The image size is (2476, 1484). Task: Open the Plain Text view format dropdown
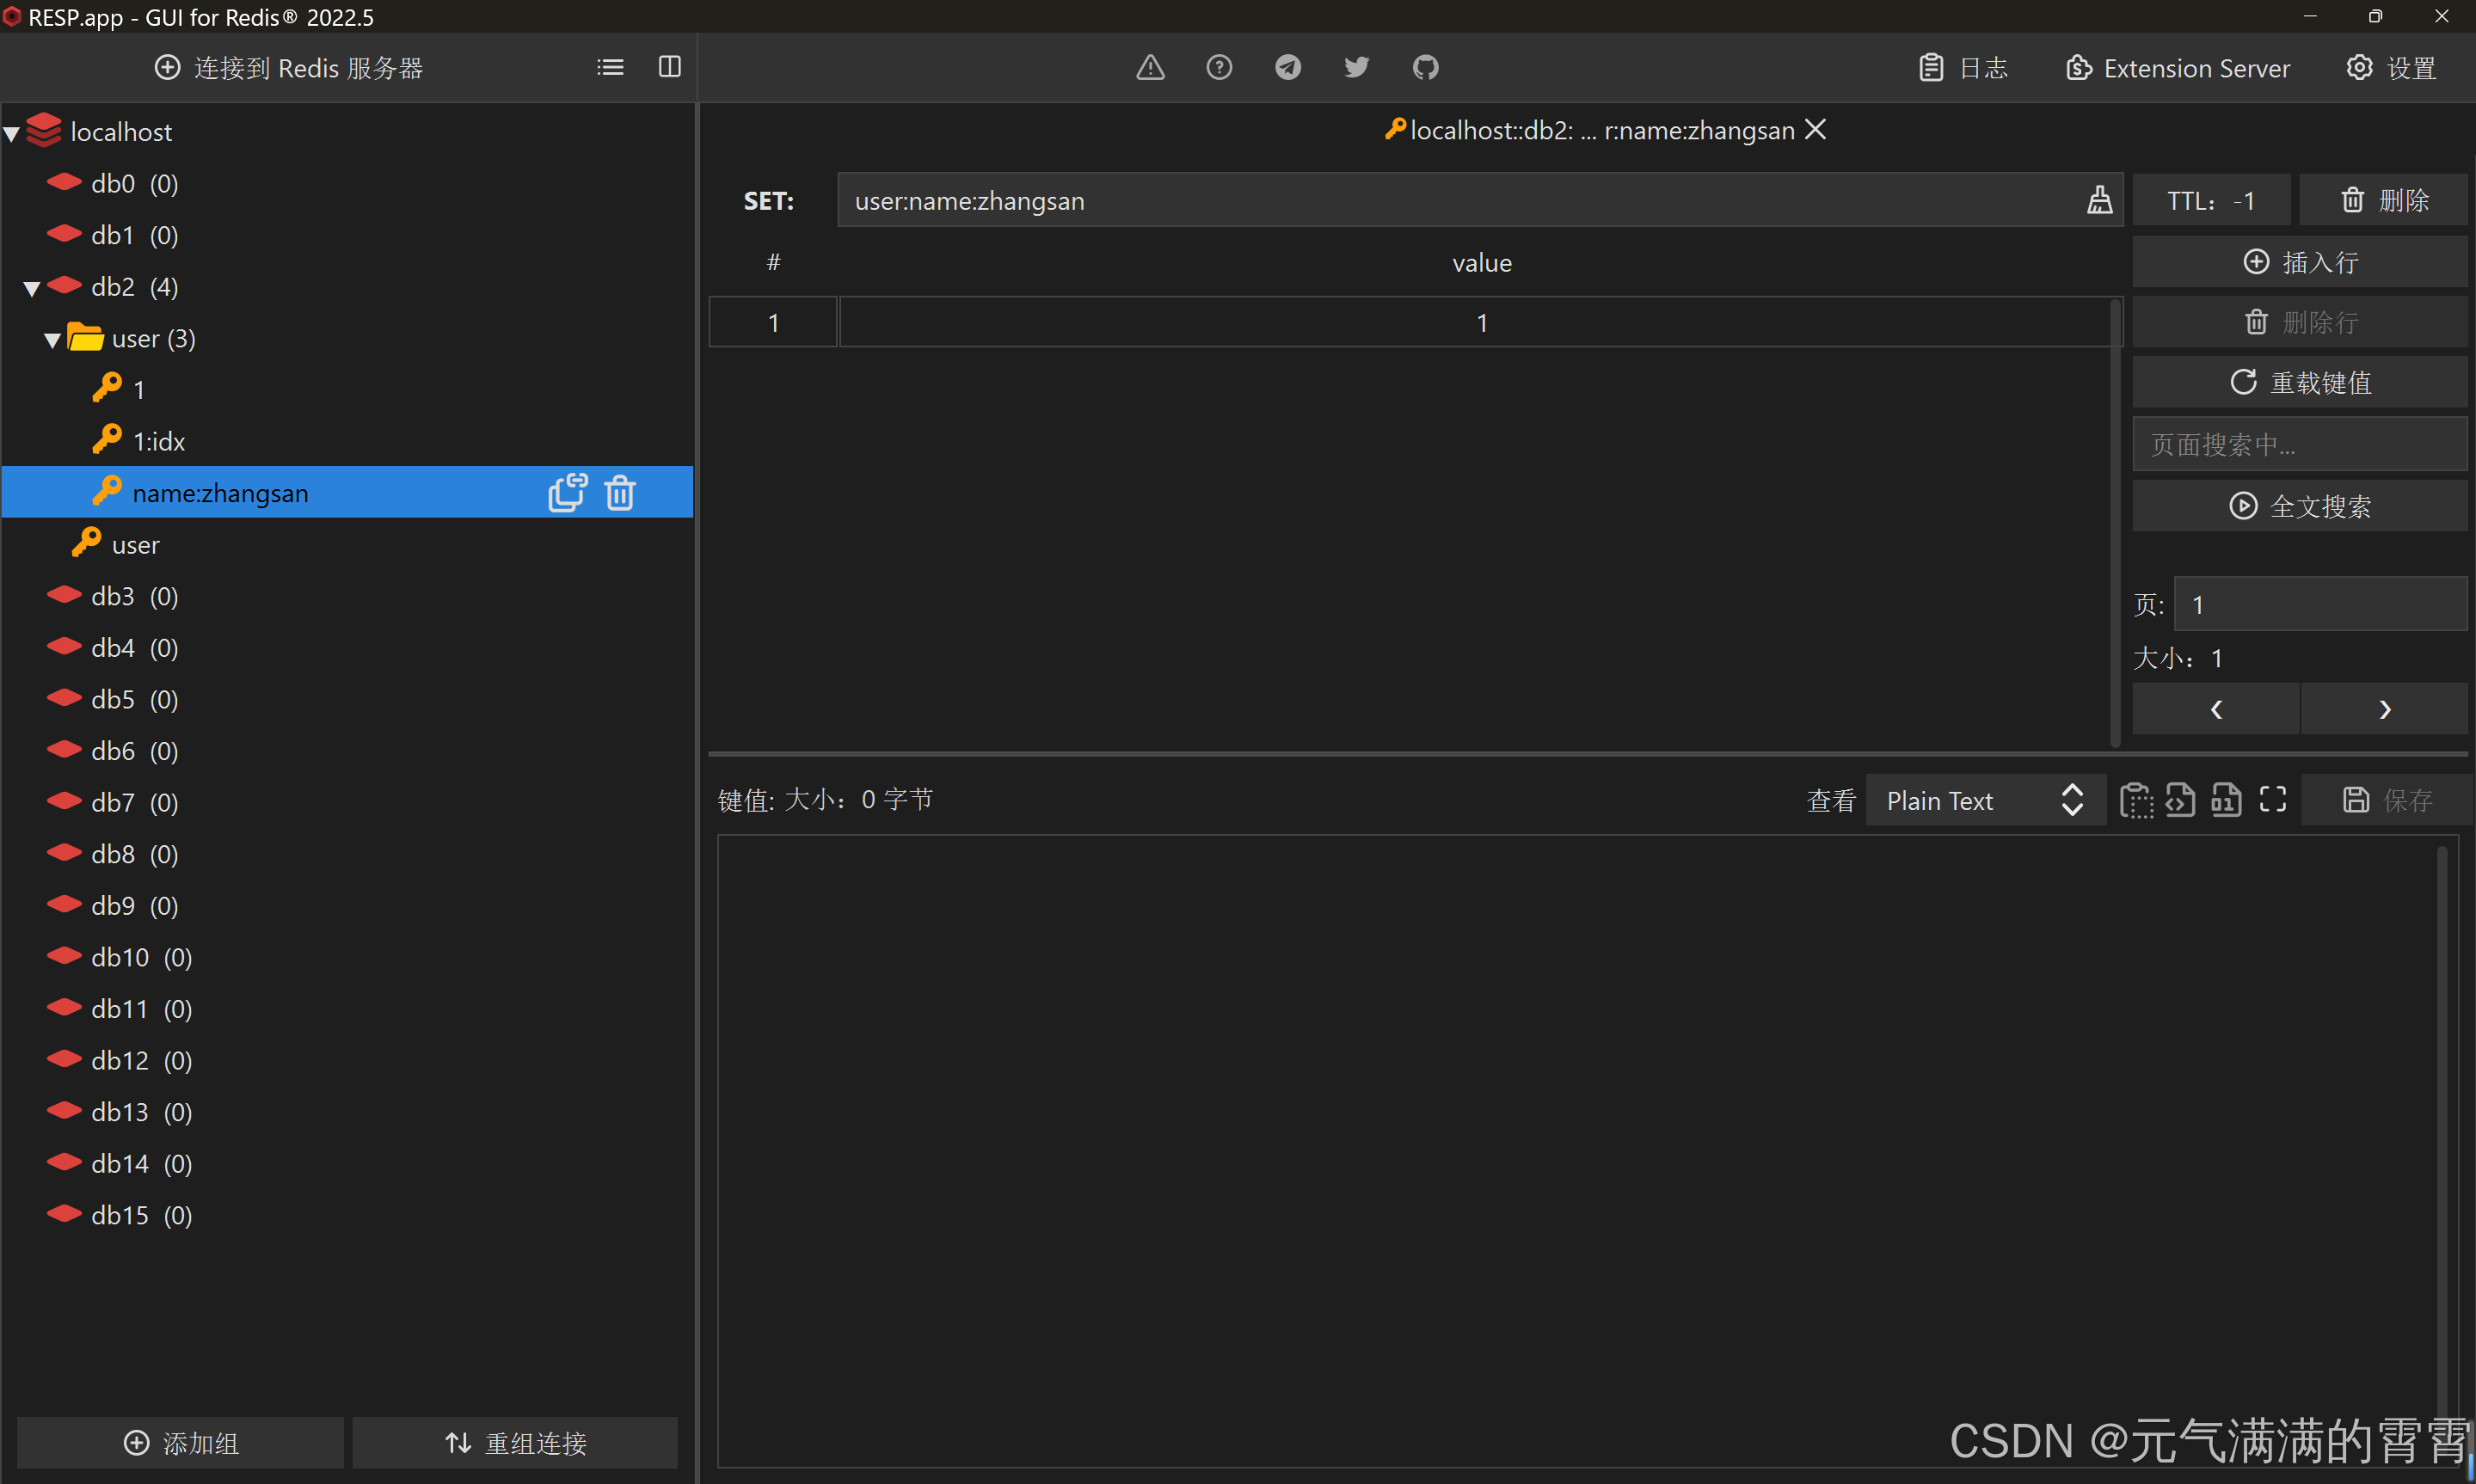1984,801
